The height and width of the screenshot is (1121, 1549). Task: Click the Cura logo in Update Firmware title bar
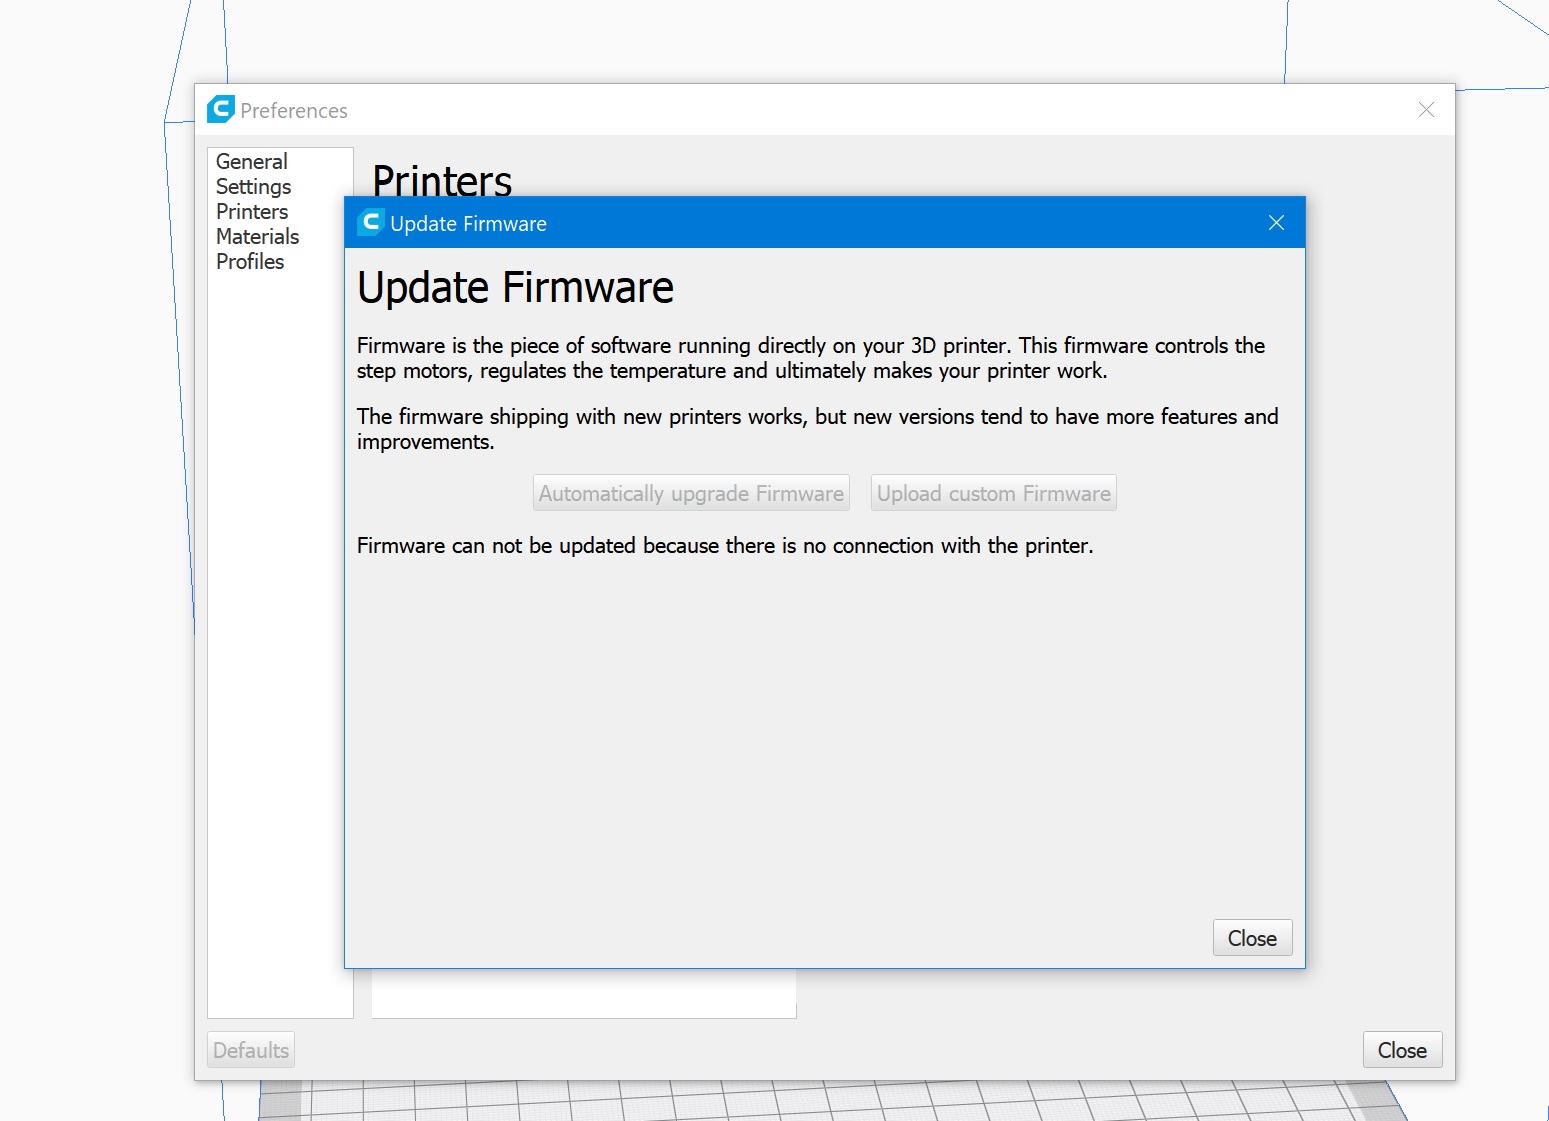[370, 222]
